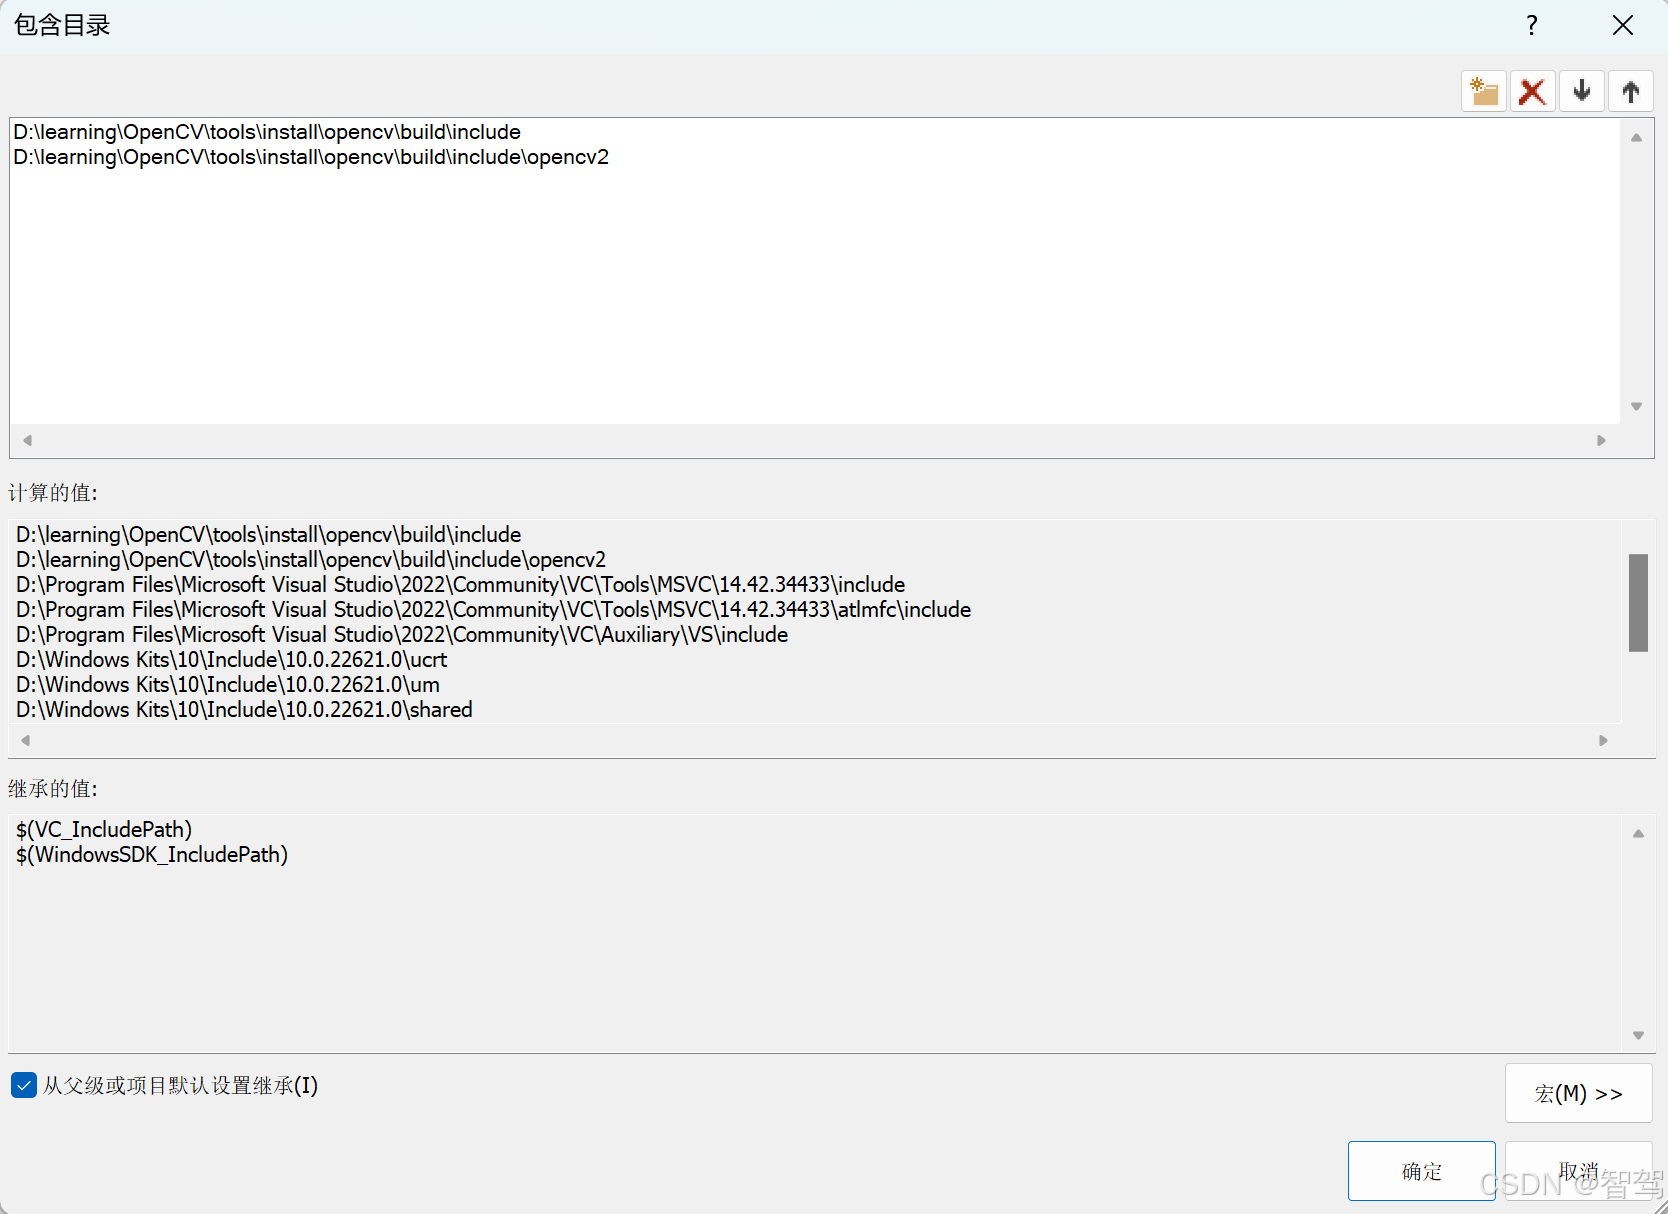Click the 10.0.22621.0\um computed path
Screen dimensions: 1668x1214
pyautogui.click(x=228, y=685)
